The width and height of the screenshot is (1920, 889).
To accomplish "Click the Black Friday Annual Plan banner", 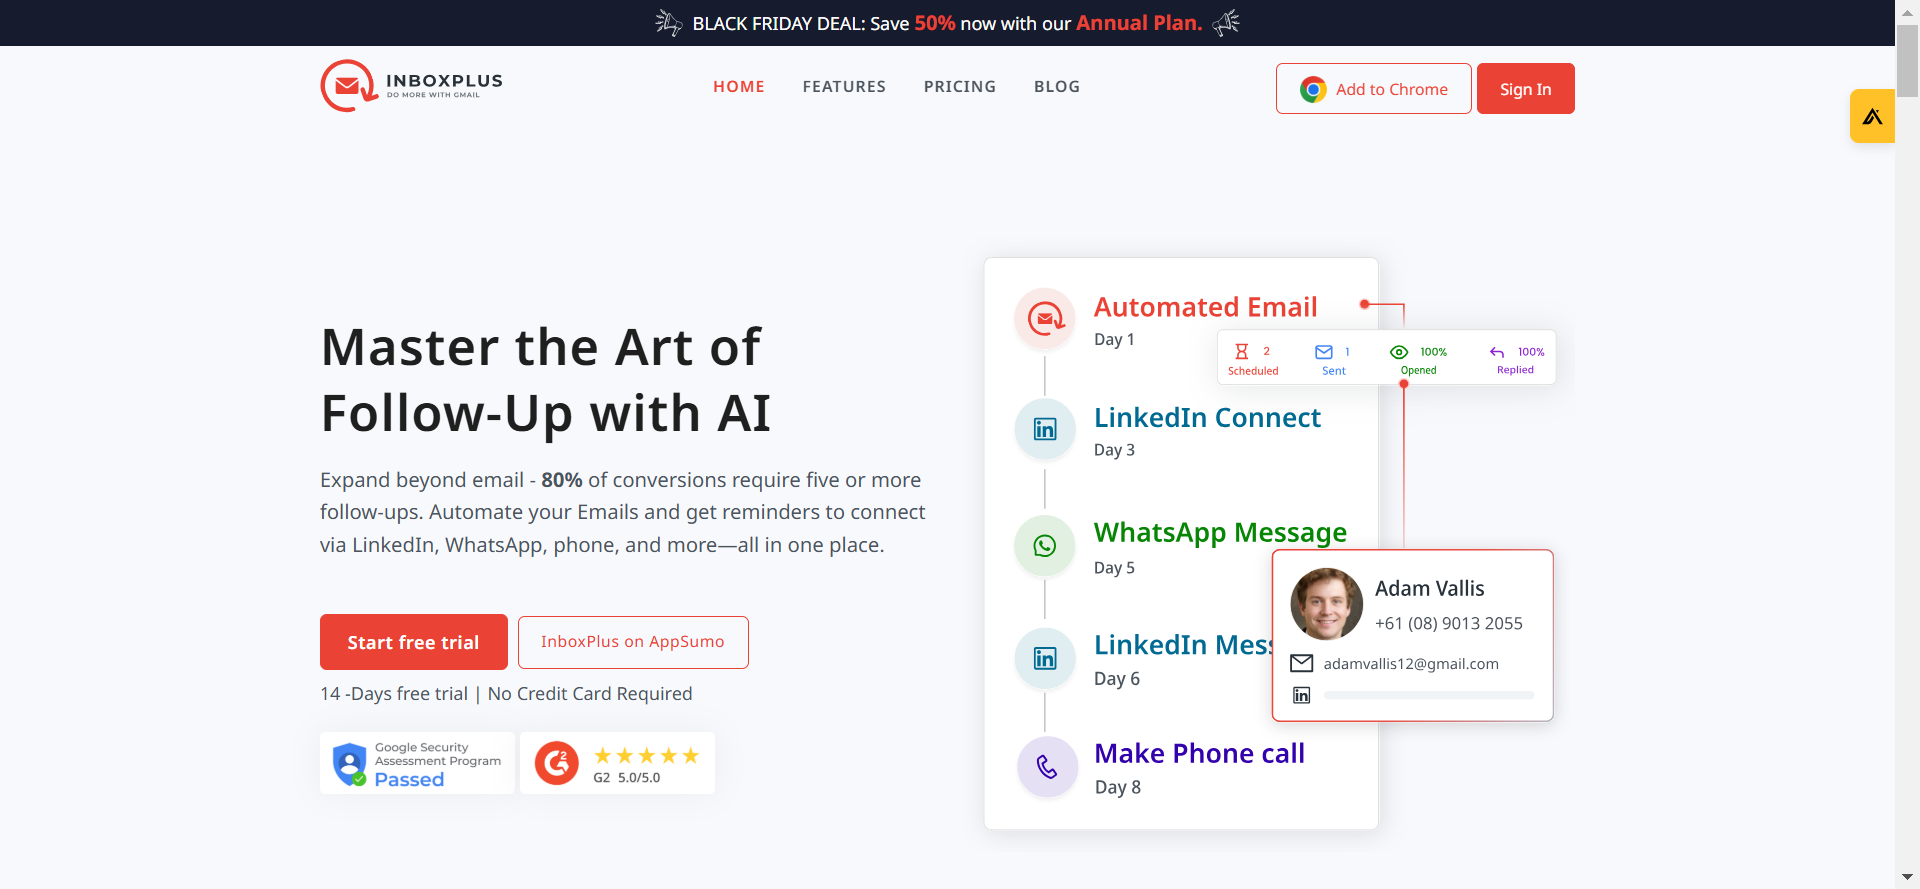I will pyautogui.click(x=947, y=23).
